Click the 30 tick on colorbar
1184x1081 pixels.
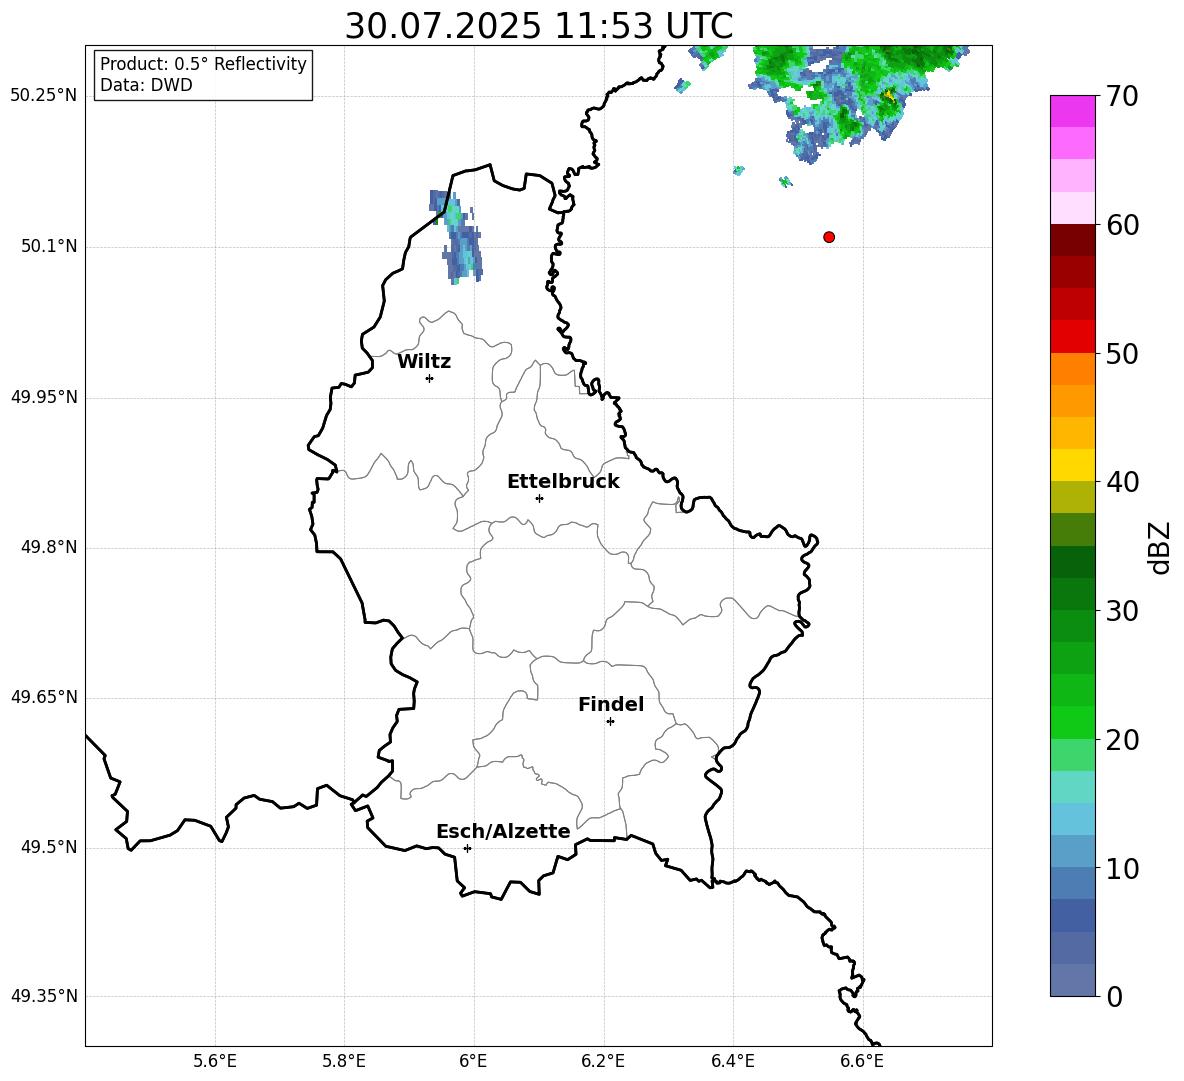[1122, 611]
